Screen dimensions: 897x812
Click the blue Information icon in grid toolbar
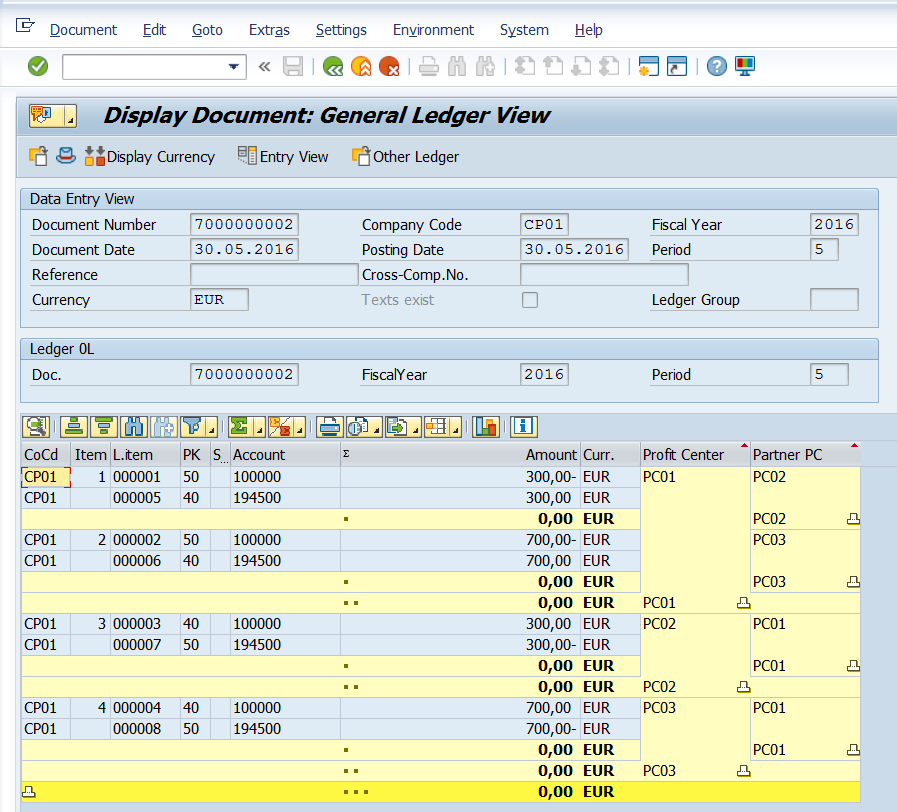(523, 427)
